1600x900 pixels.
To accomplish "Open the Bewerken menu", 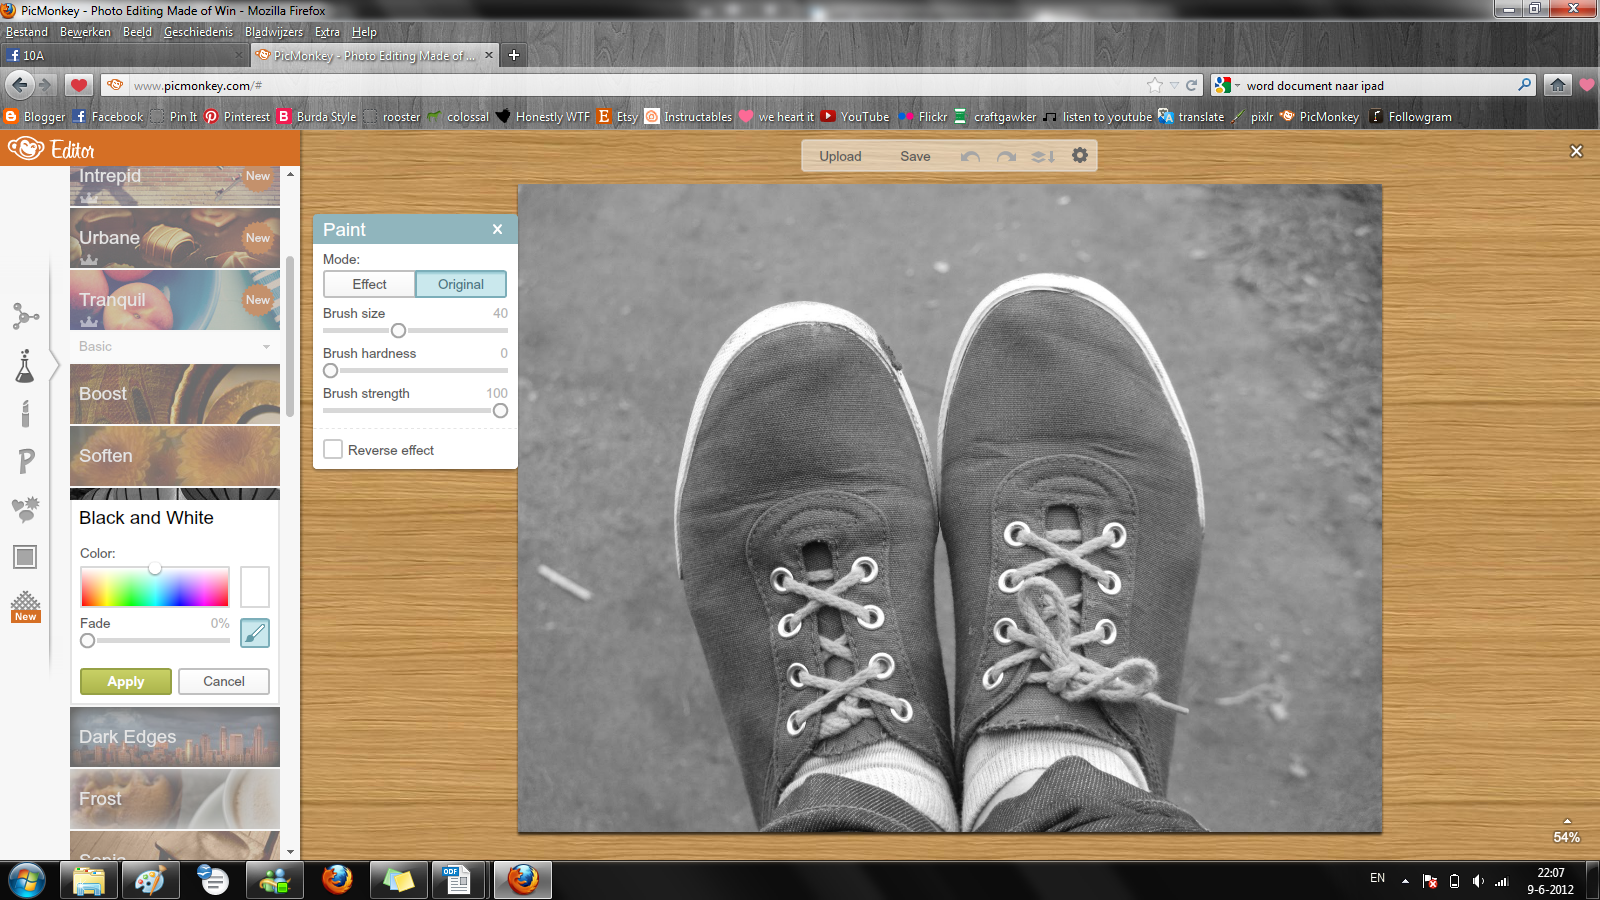I will [x=85, y=32].
